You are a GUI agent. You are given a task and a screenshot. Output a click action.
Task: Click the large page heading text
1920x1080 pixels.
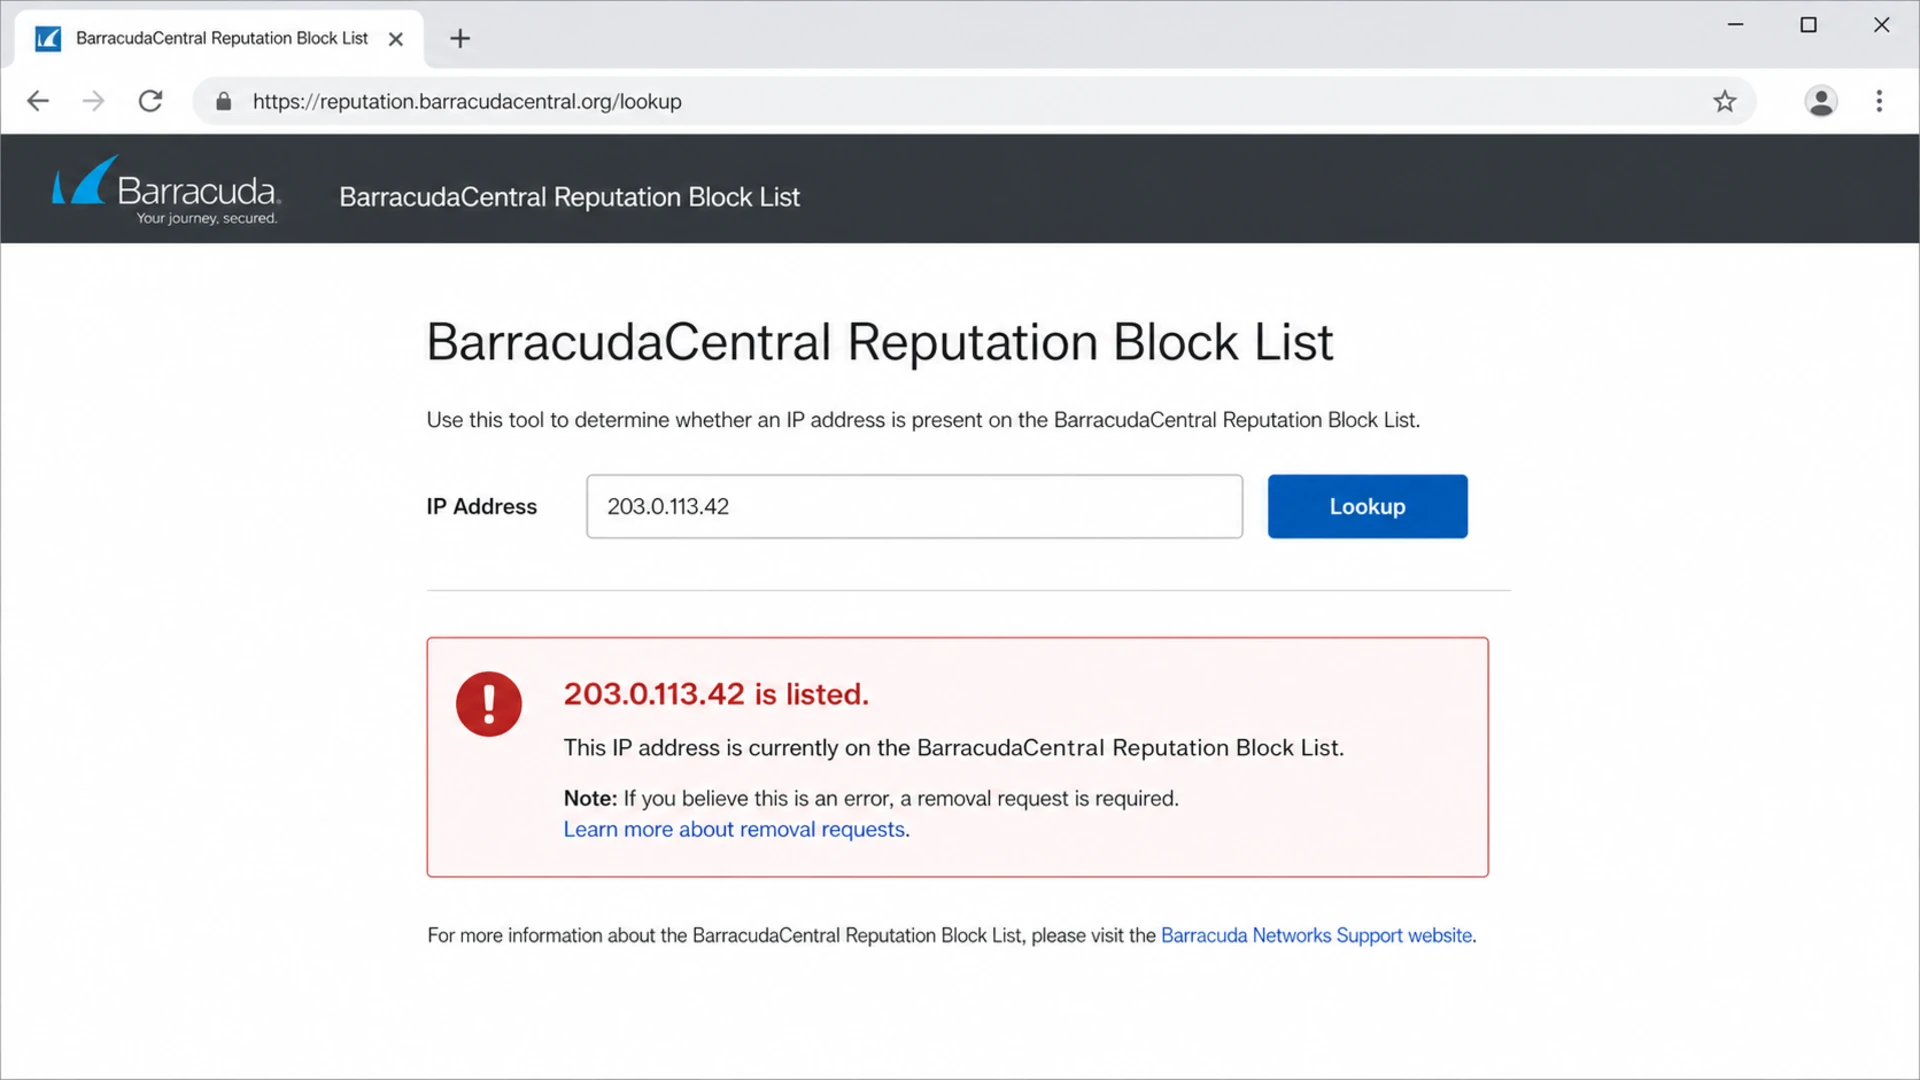coord(880,342)
